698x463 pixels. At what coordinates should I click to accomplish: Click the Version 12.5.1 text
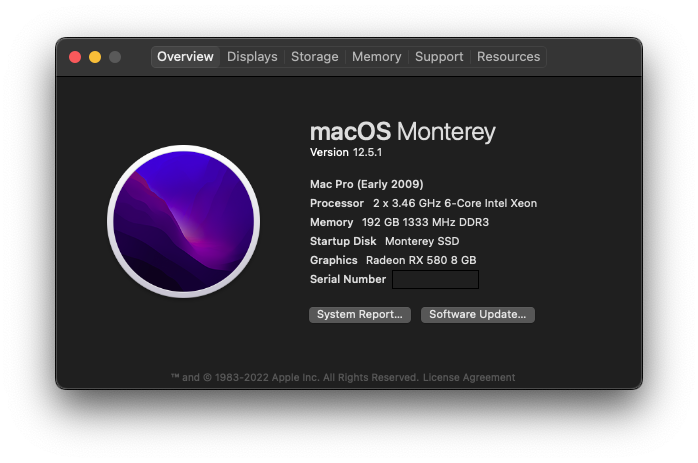(346, 152)
